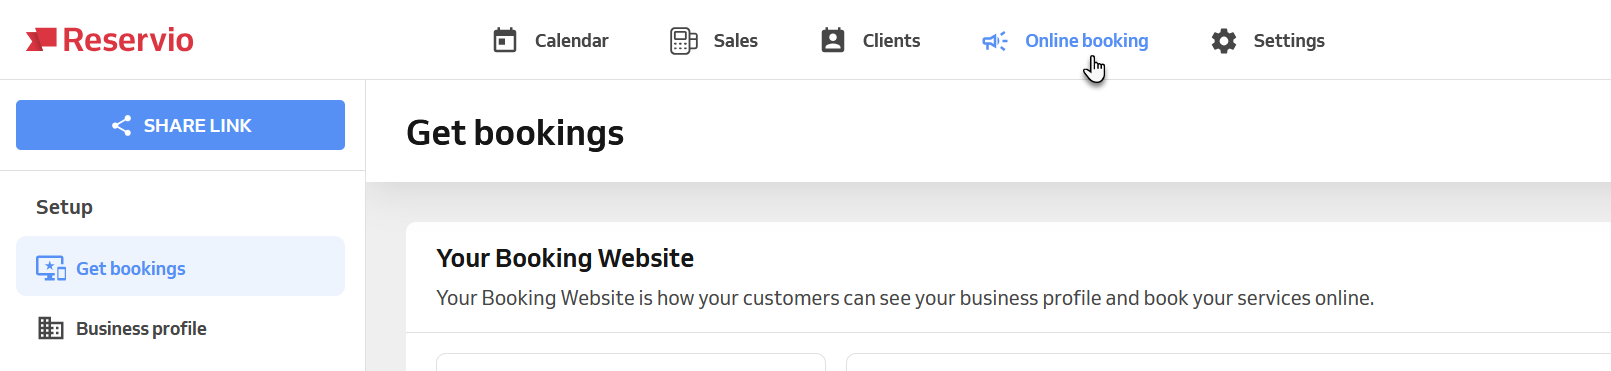Open the Calendar menu label
This screenshot has width=1611, height=371.
571,41
